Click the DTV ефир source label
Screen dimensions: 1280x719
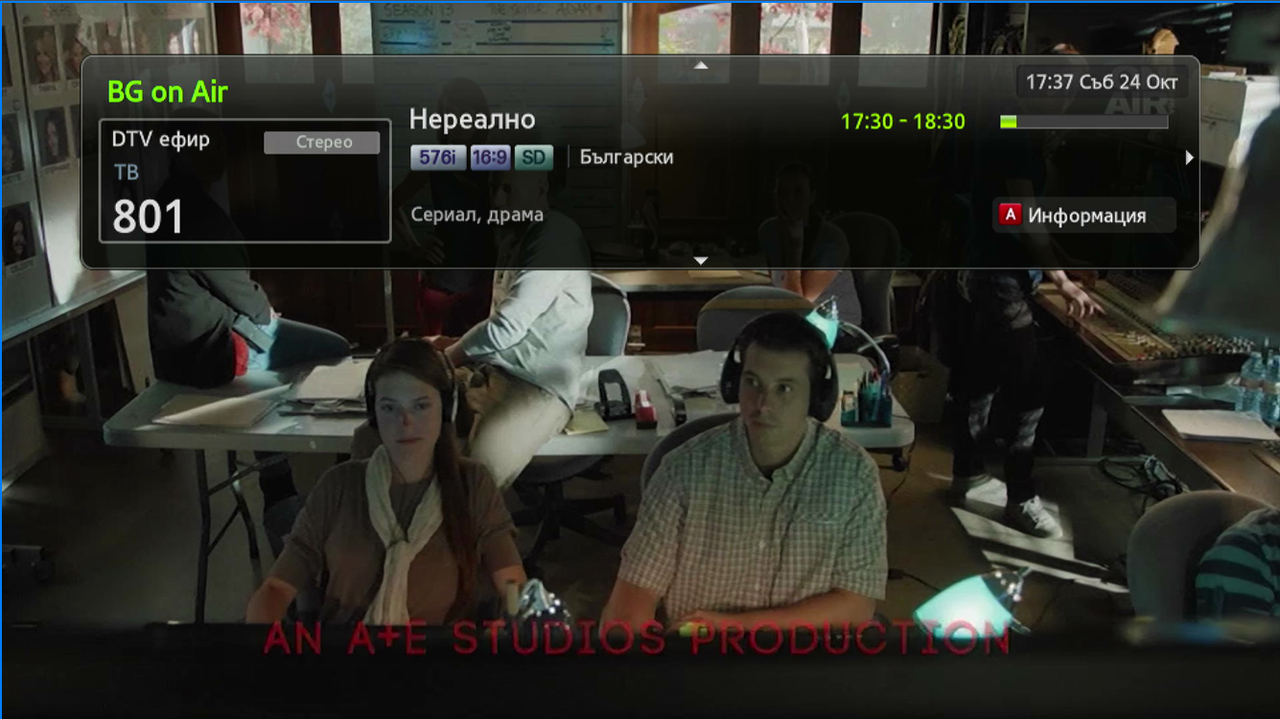click(161, 140)
